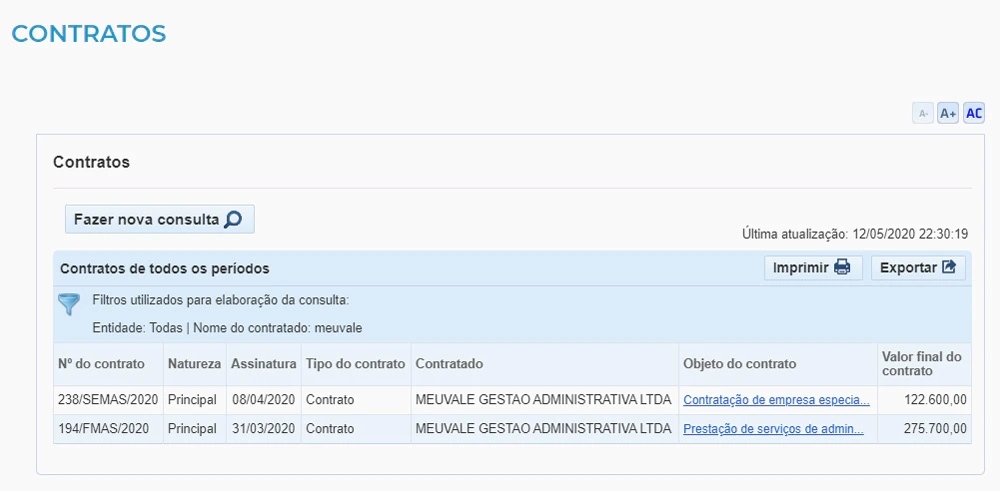Click the Última atualização timestamp text
Image resolution: width=1000 pixels, height=491 pixels.
[855, 234]
